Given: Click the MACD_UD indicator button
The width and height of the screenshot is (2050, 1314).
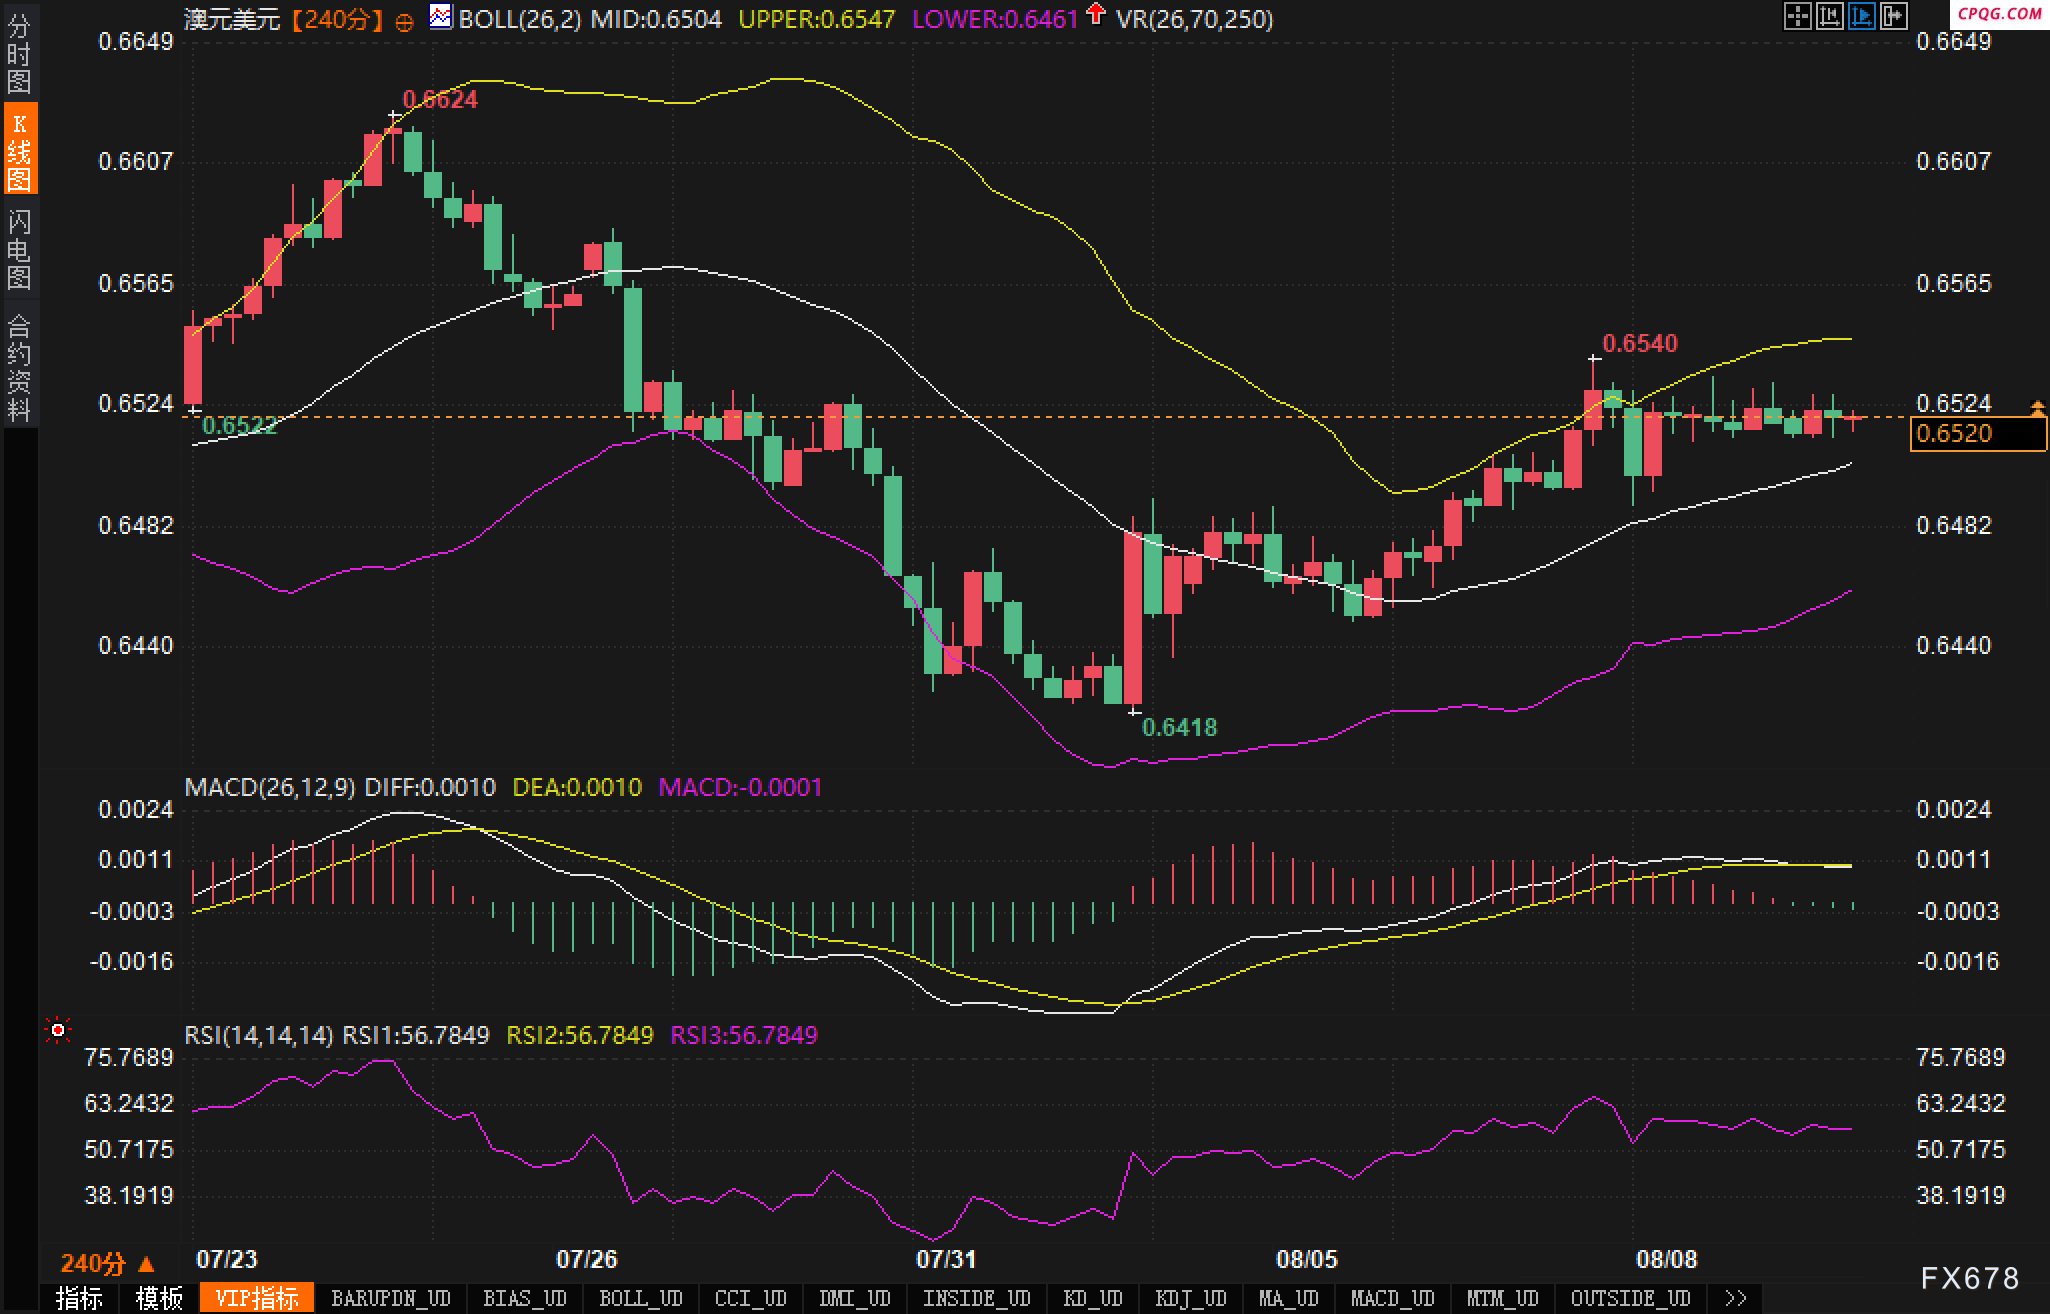Looking at the screenshot, I should click(1392, 1298).
